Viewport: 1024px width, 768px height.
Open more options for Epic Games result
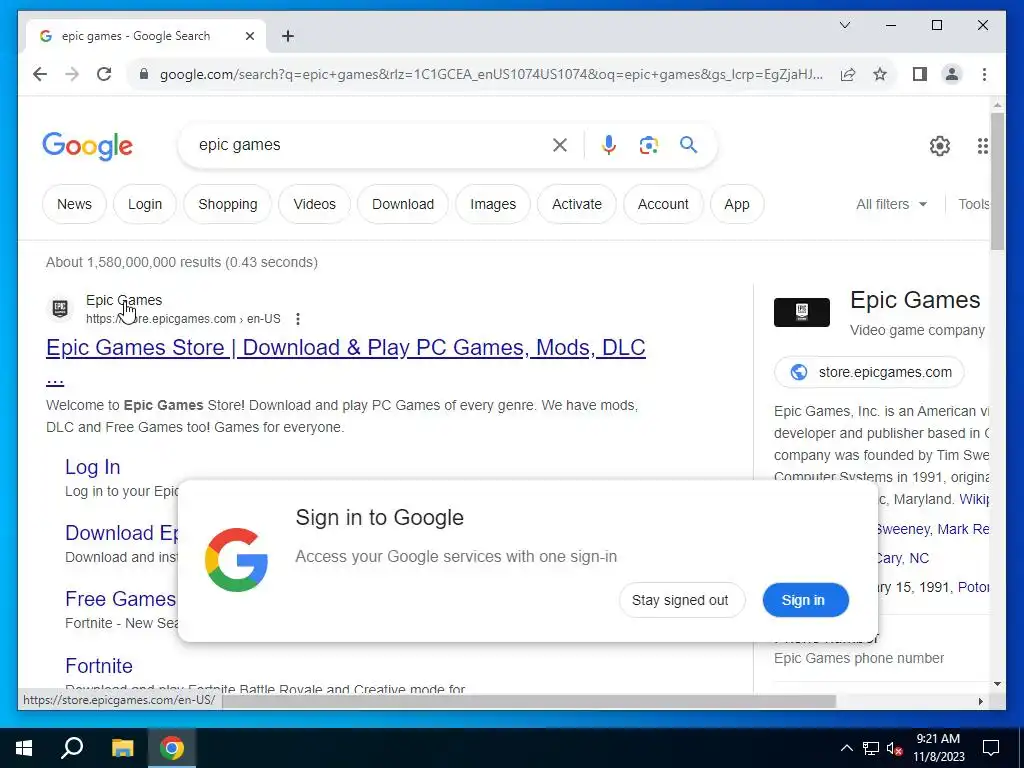pos(298,319)
